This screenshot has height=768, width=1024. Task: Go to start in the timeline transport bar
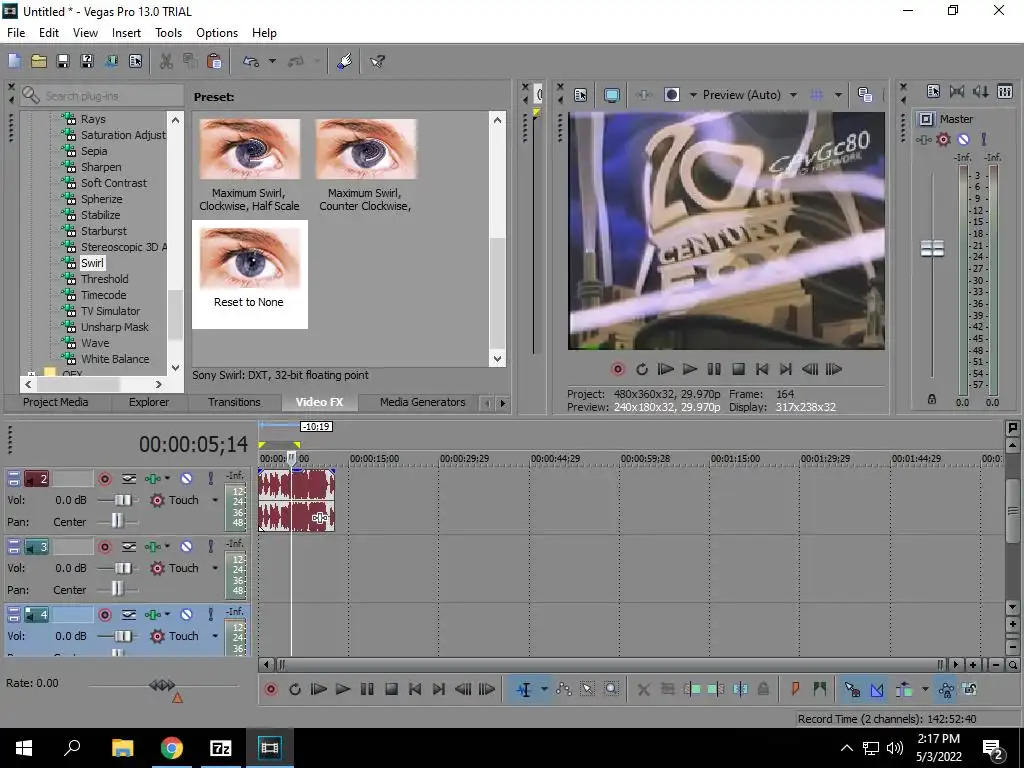(415, 689)
